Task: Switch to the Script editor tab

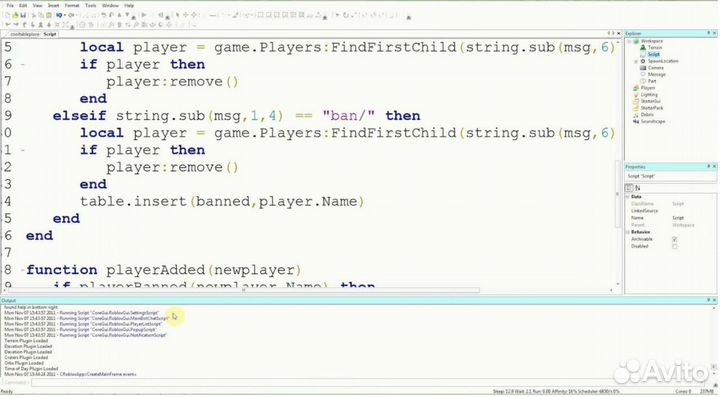Action: pyautogui.click(x=50, y=34)
